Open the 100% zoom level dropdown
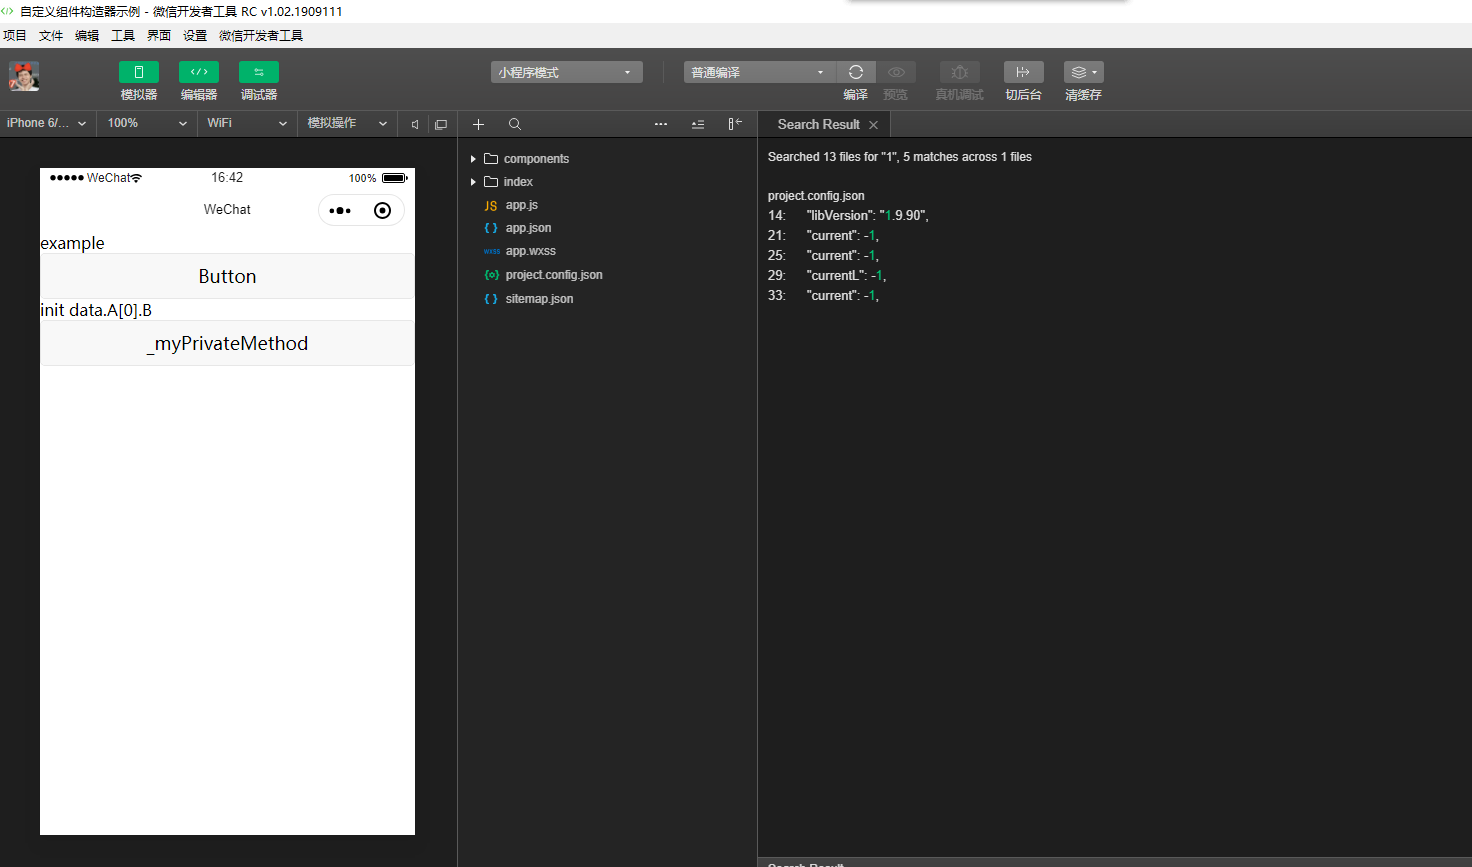The image size is (1472, 867). 148,123
